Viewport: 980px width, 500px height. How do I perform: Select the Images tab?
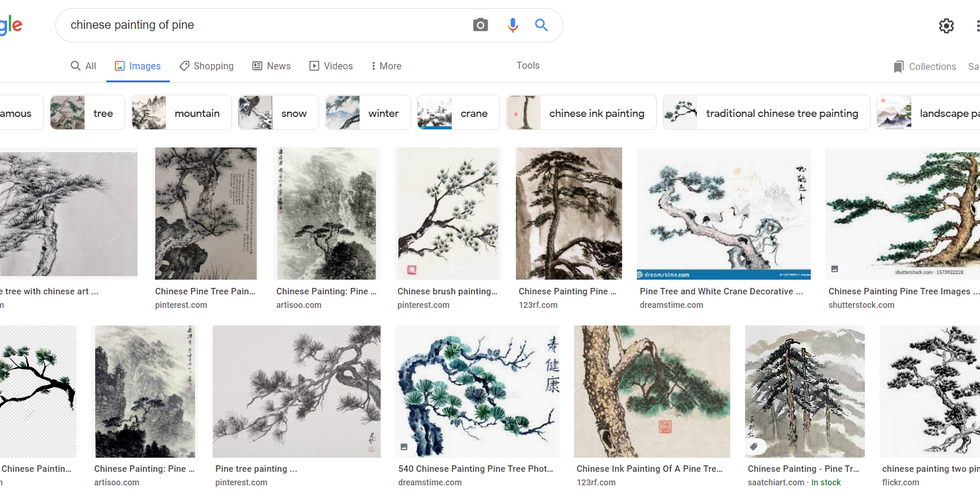point(138,66)
